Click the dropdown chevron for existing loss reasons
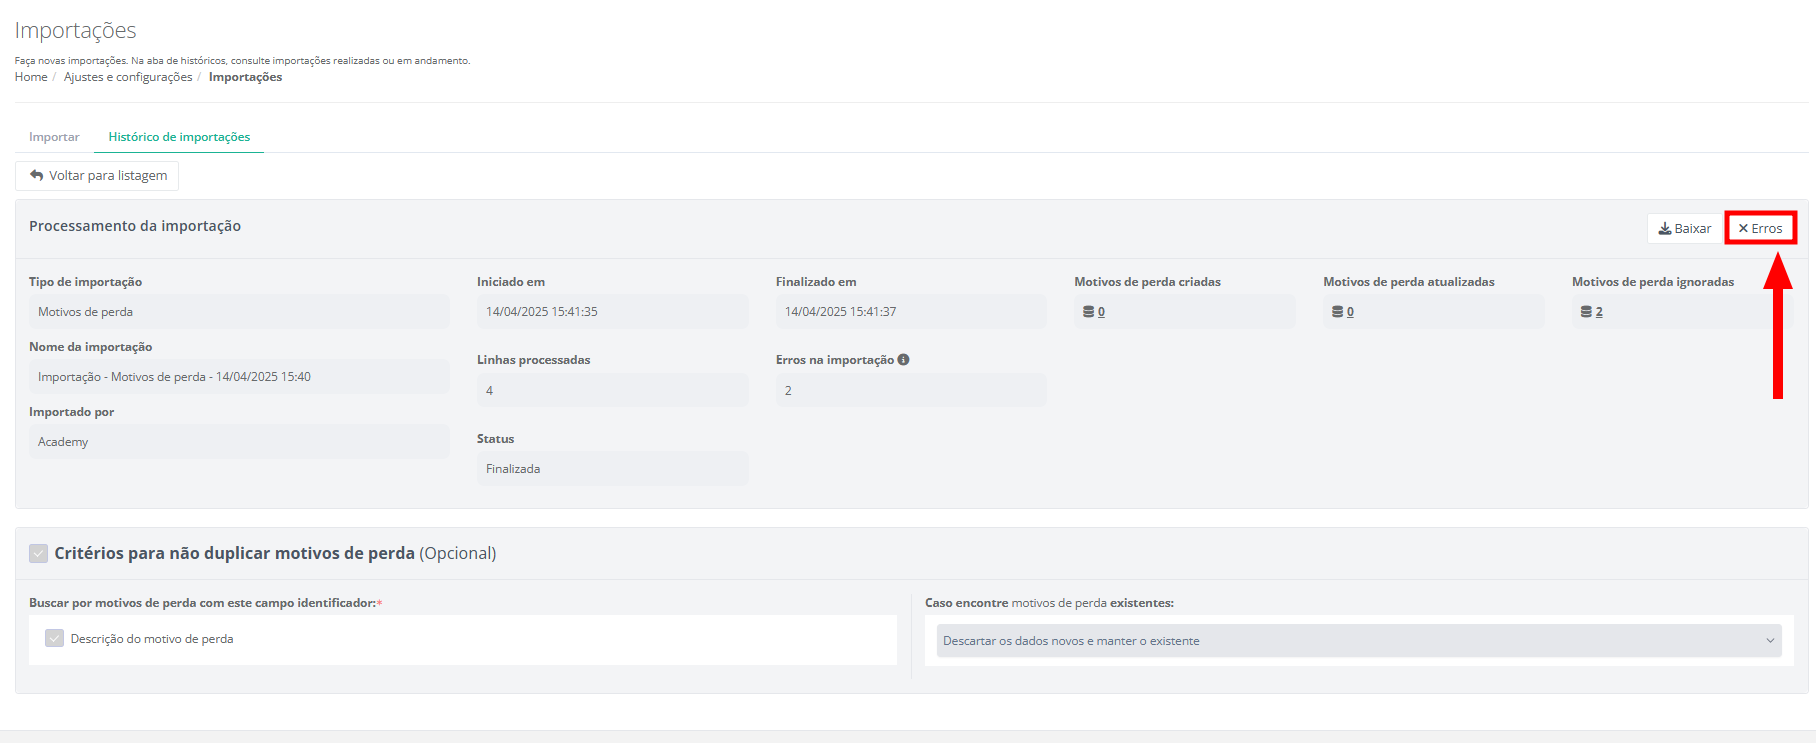Image resolution: width=1816 pixels, height=743 pixels. point(1770,641)
